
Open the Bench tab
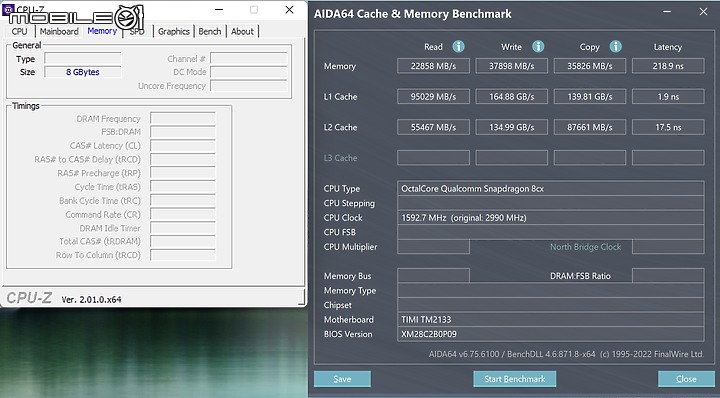pos(210,31)
